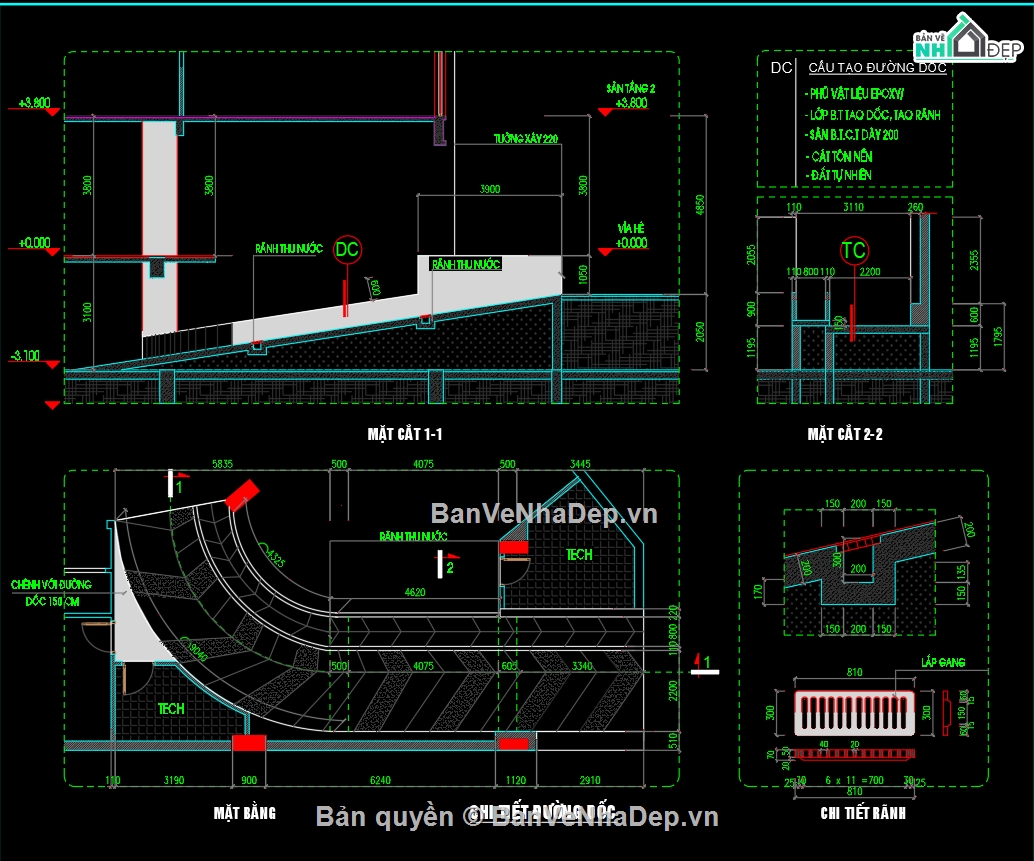This screenshot has width=1034, height=861.
Task: Click the TECH room label inside pentagon room
Action: pos(579,554)
